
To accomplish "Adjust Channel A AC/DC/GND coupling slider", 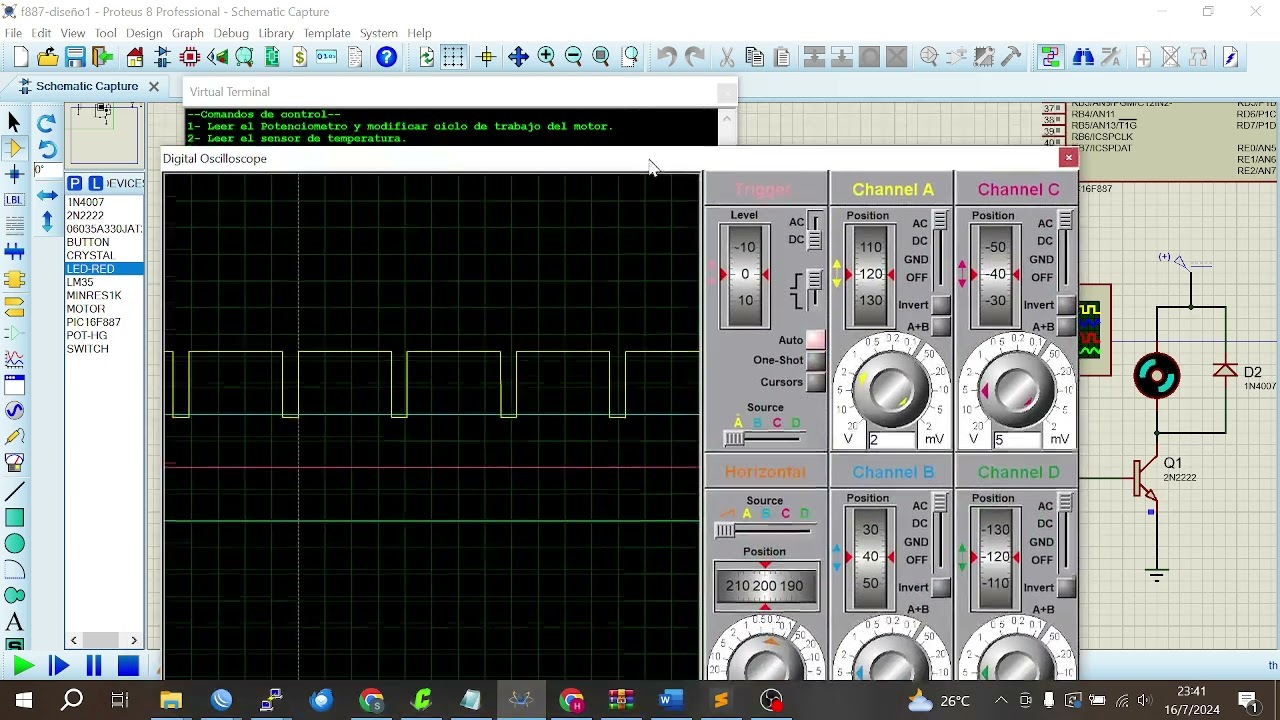I will pyautogui.click(x=940, y=250).
